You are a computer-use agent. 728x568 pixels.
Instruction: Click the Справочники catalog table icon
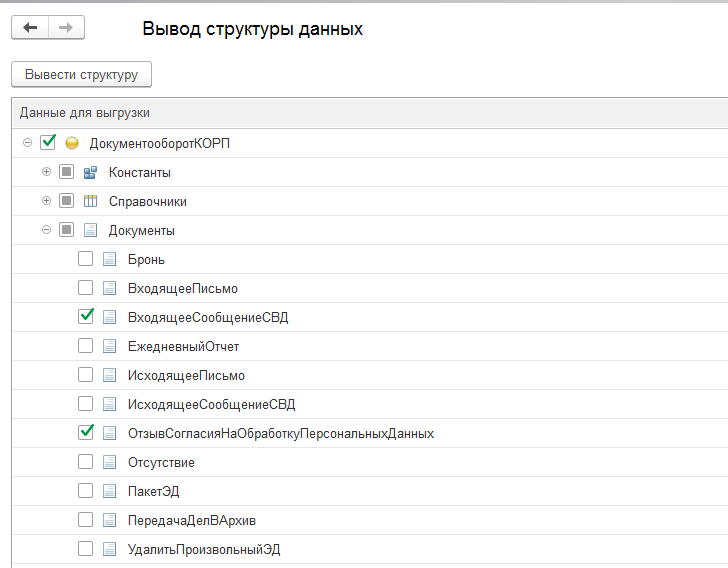coord(90,201)
